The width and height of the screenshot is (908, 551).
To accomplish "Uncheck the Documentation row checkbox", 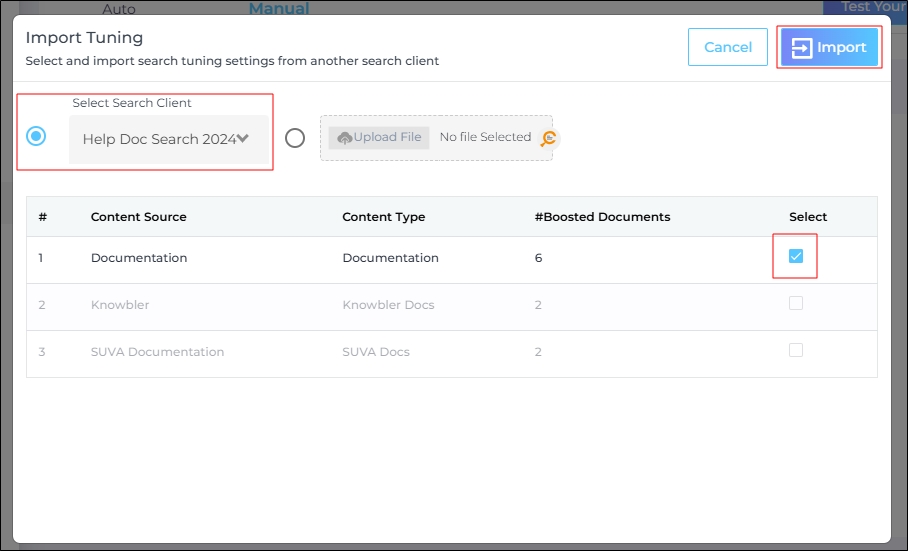I will 796,257.
